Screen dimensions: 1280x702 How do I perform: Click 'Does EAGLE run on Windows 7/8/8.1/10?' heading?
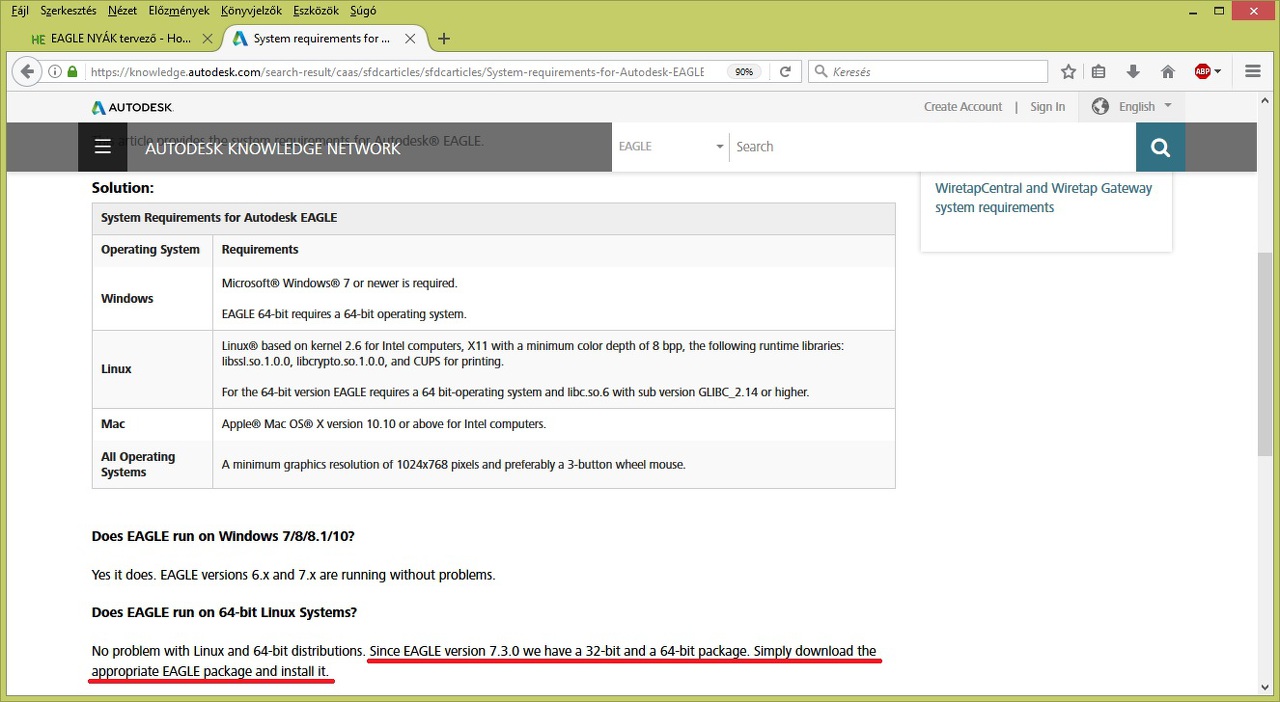point(223,536)
